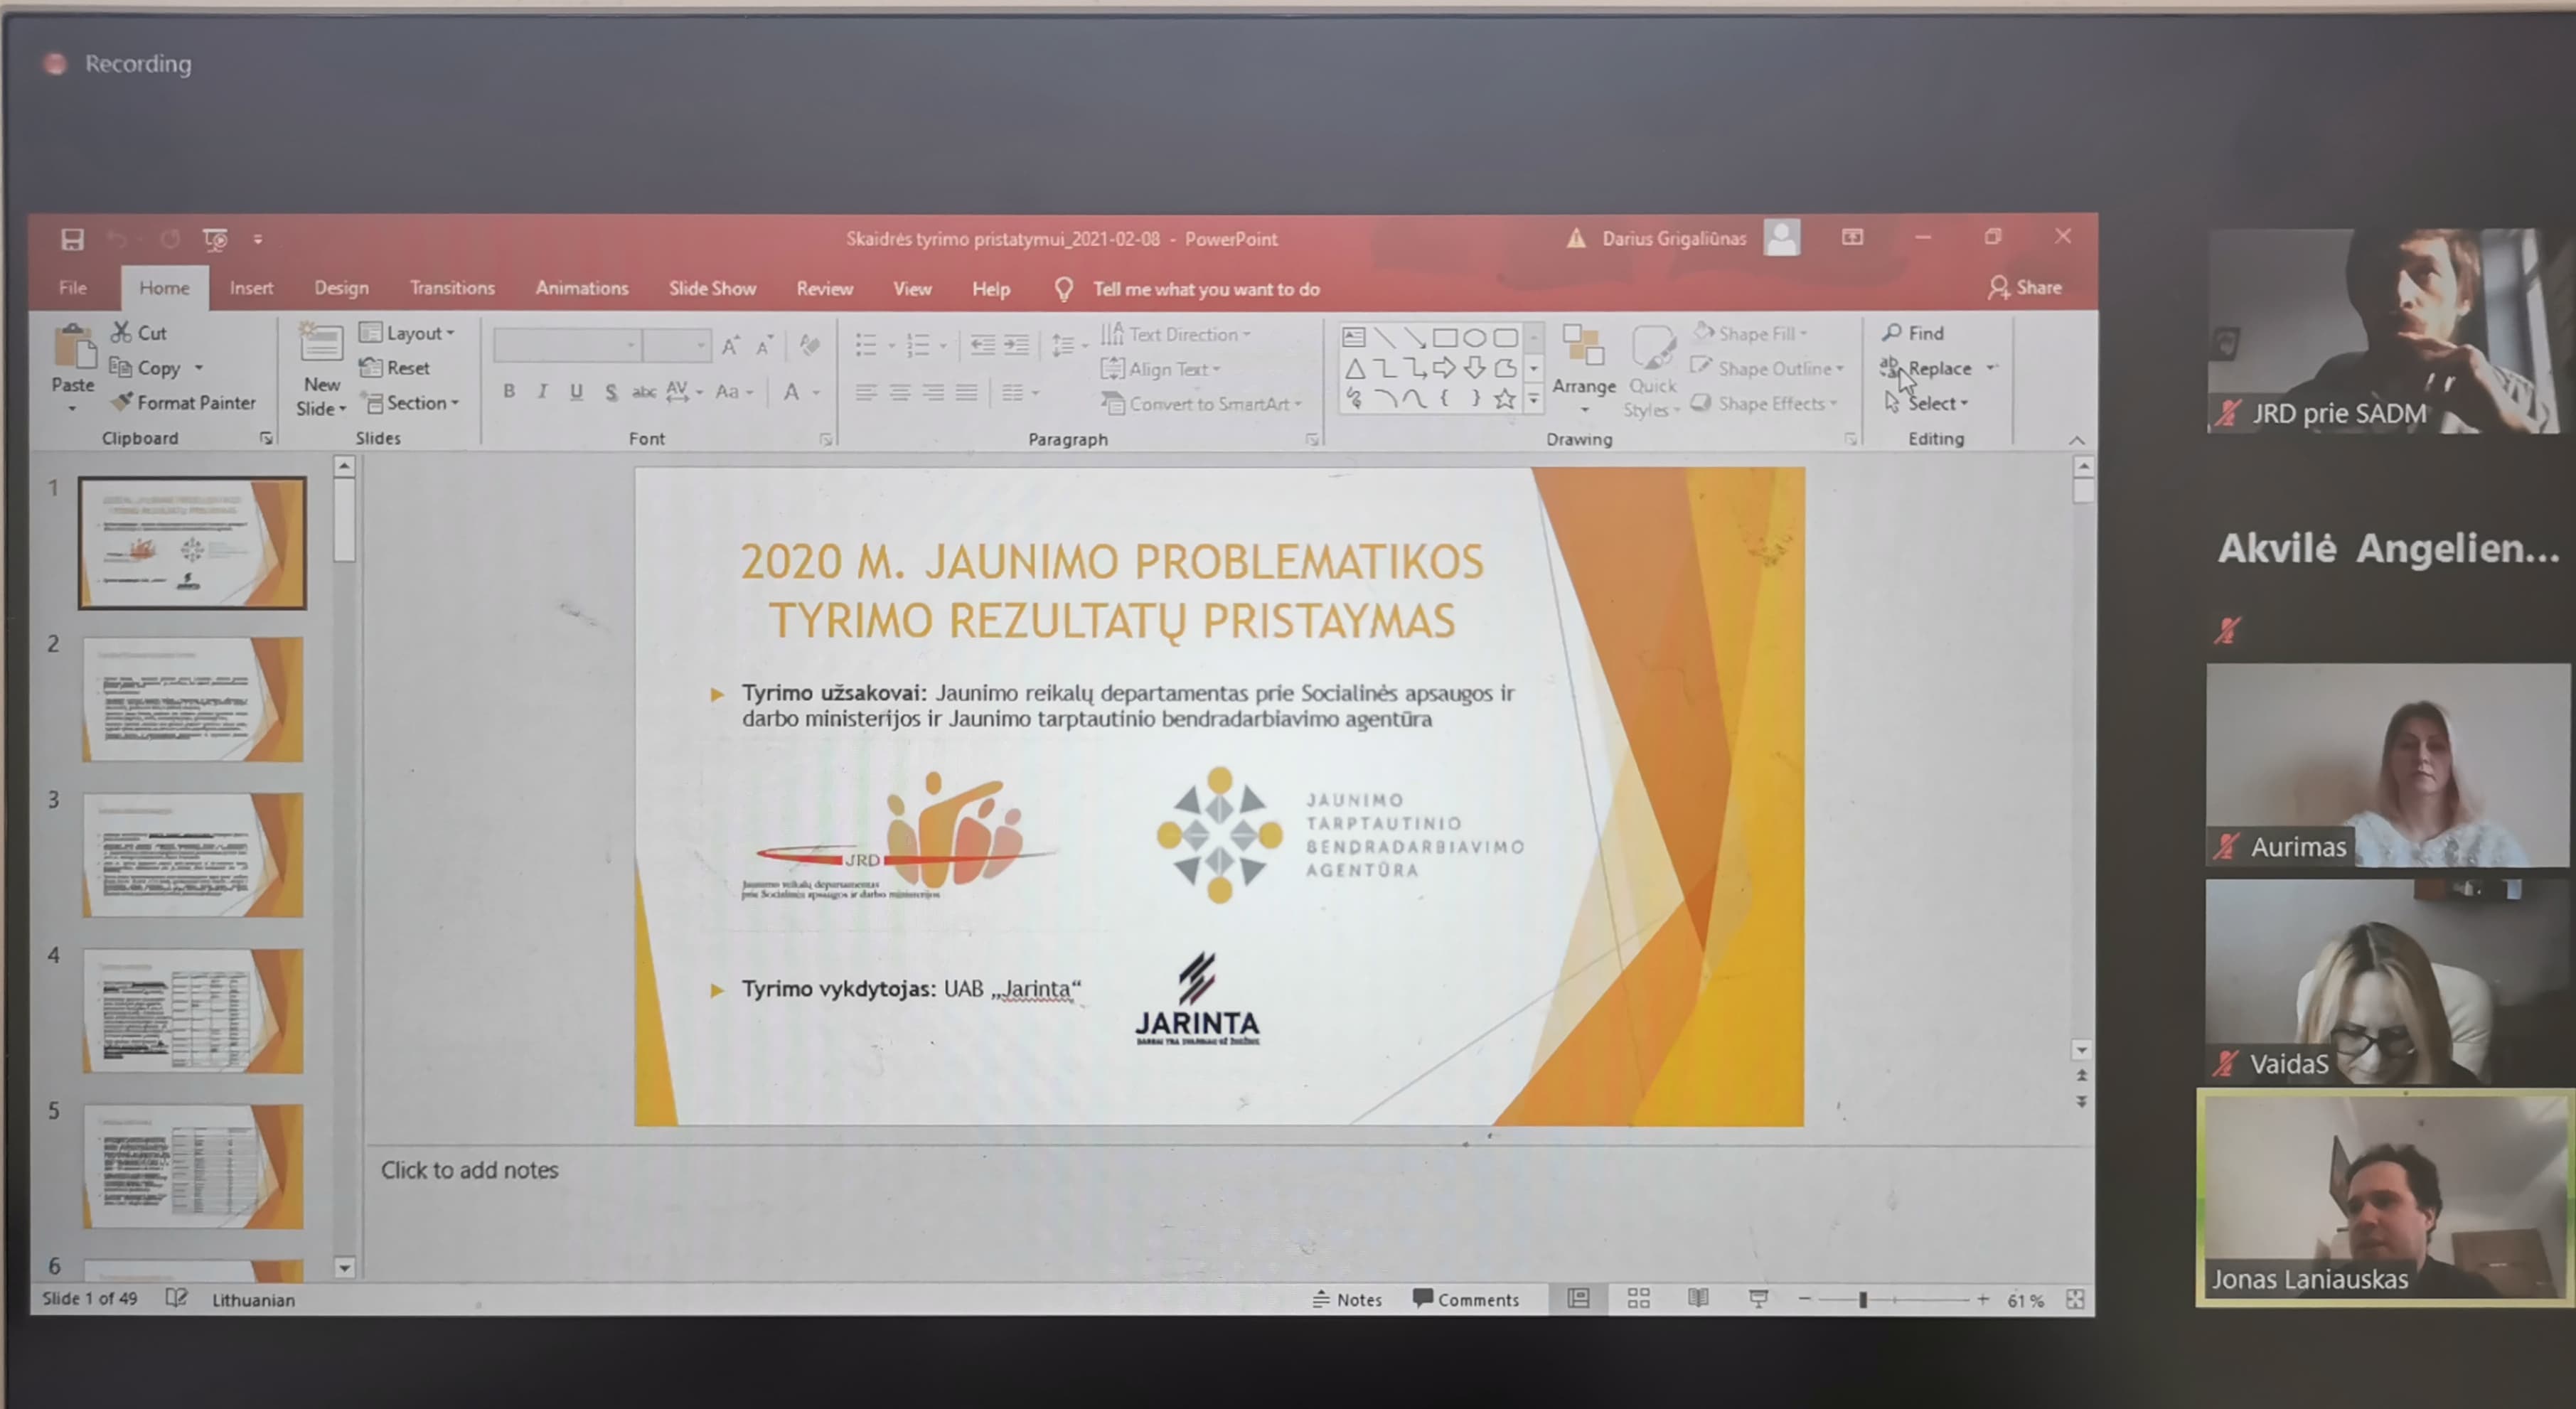Toggle Italic formatting
The image size is (2576, 1409).
coord(542,391)
